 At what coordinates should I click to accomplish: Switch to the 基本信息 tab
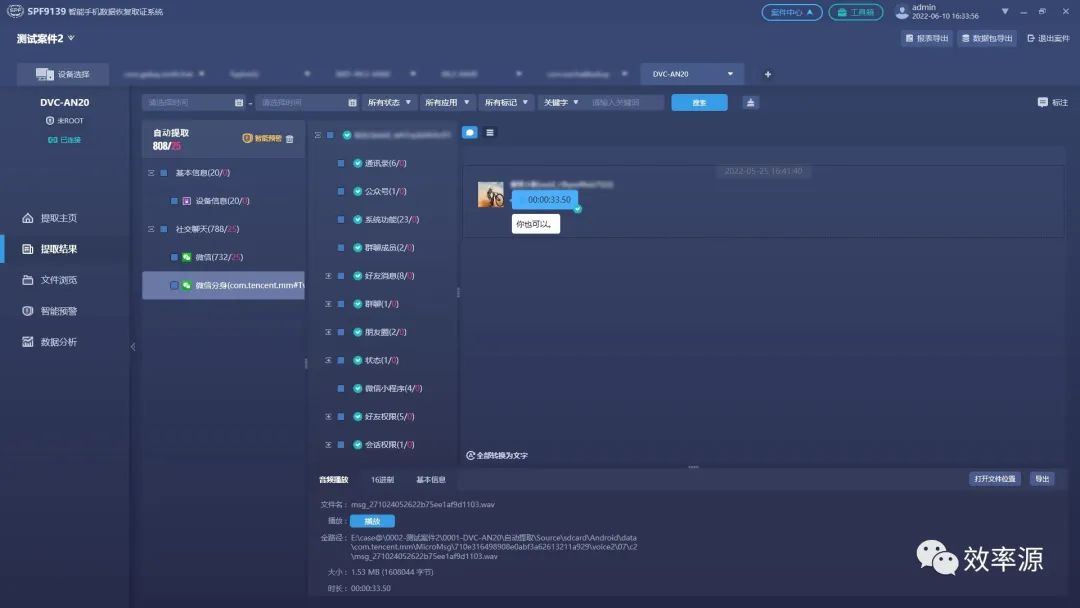pyautogui.click(x=430, y=479)
